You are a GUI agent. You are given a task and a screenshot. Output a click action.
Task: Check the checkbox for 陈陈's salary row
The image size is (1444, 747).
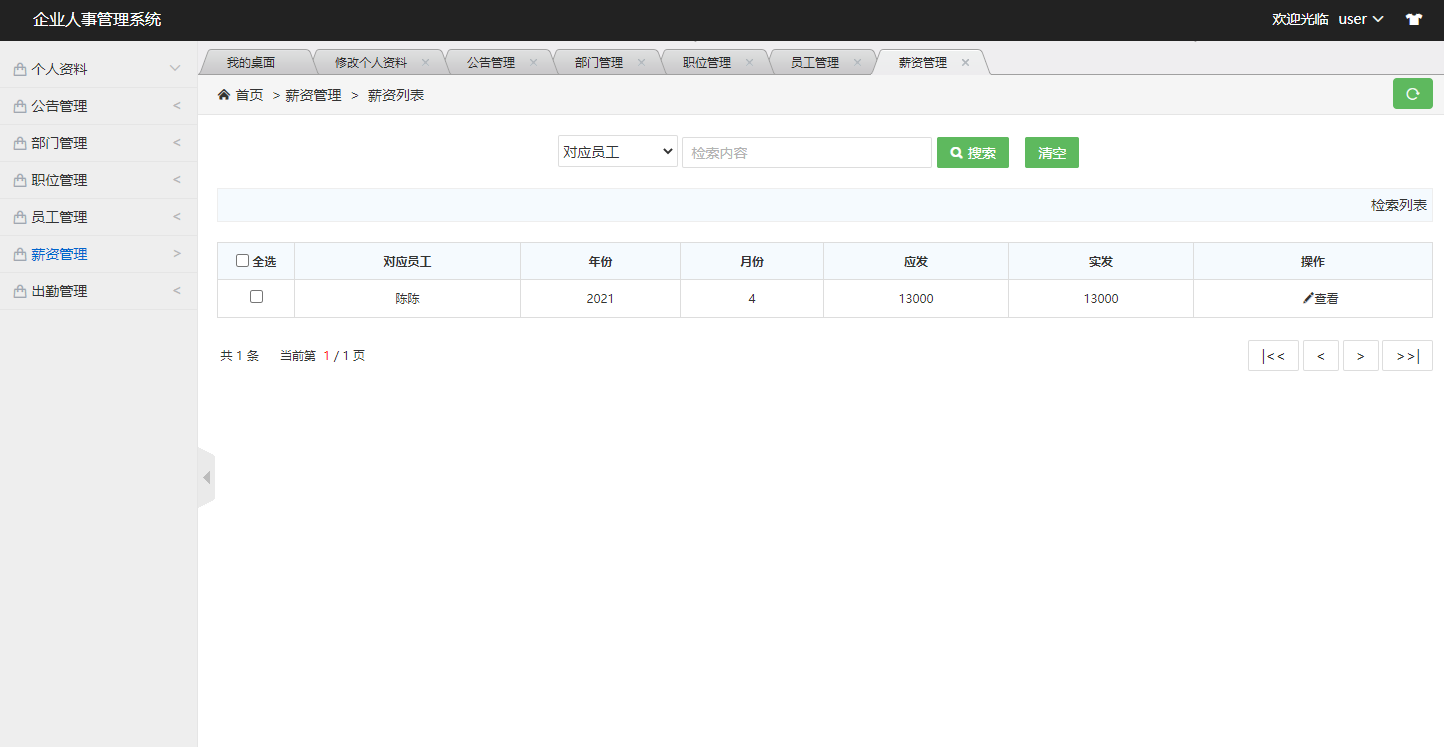click(x=255, y=297)
